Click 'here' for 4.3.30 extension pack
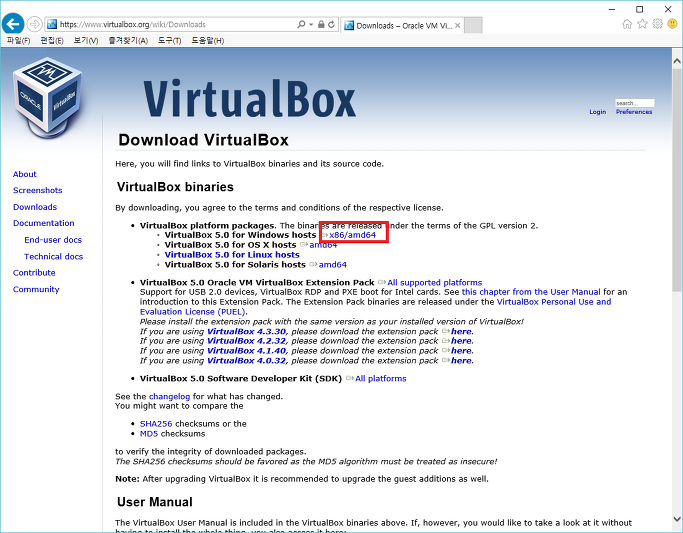Image resolution: width=683 pixels, height=533 pixels. (x=461, y=331)
